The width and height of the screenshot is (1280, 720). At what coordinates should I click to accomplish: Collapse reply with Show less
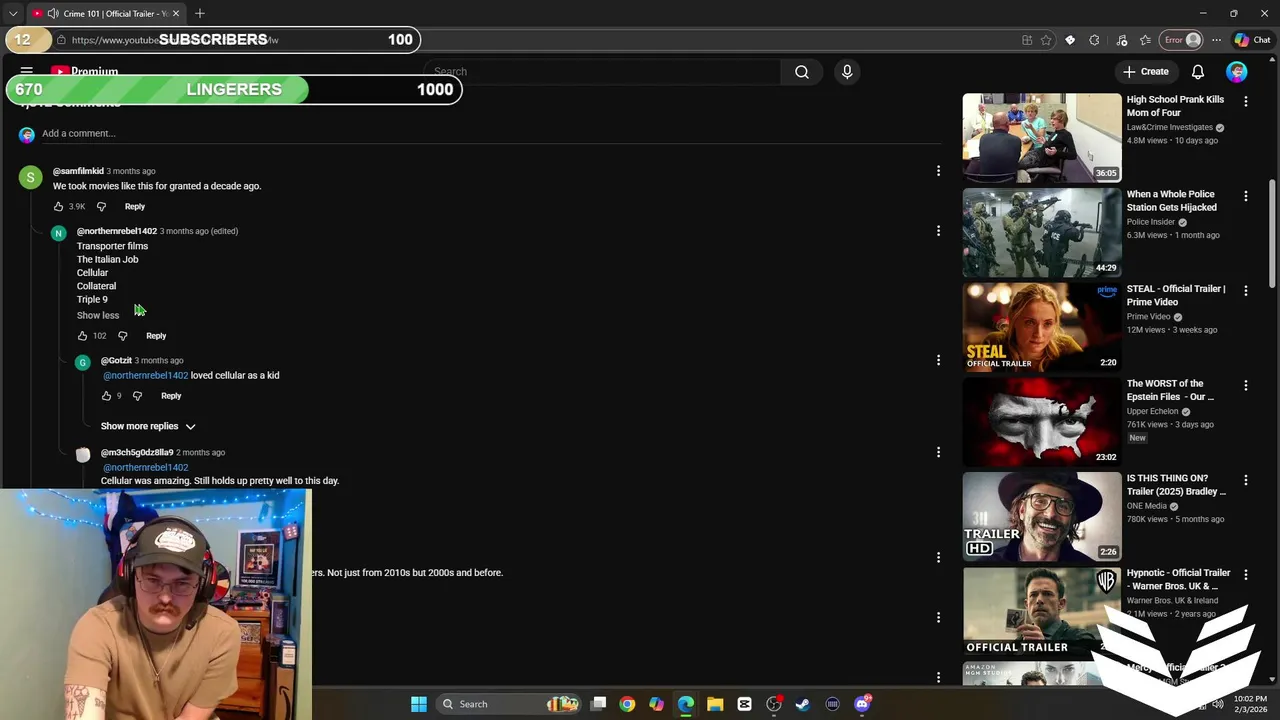pyautogui.click(x=98, y=315)
